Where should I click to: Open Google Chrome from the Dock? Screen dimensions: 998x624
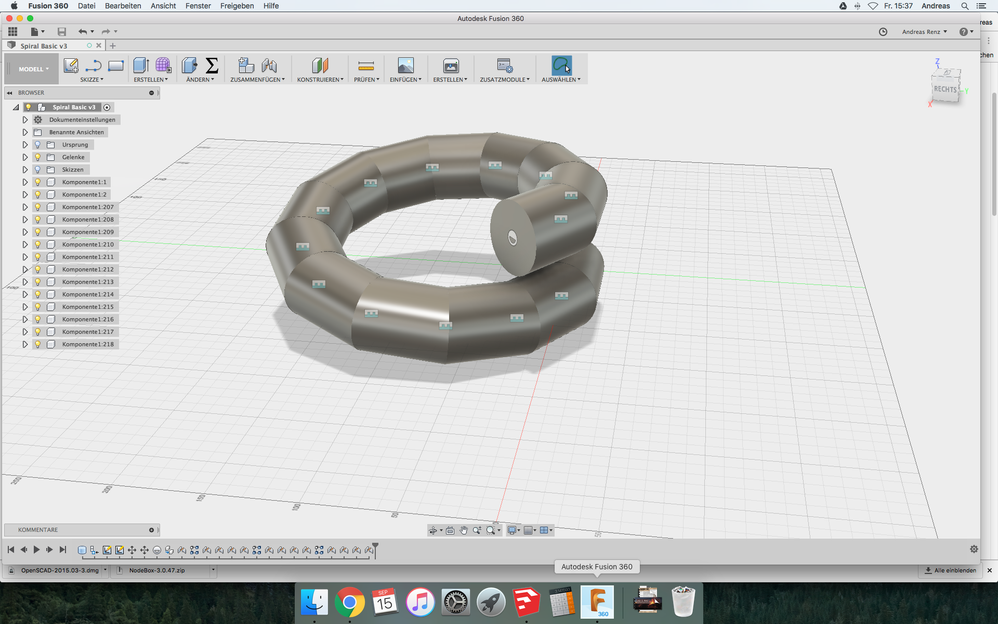point(349,602)
